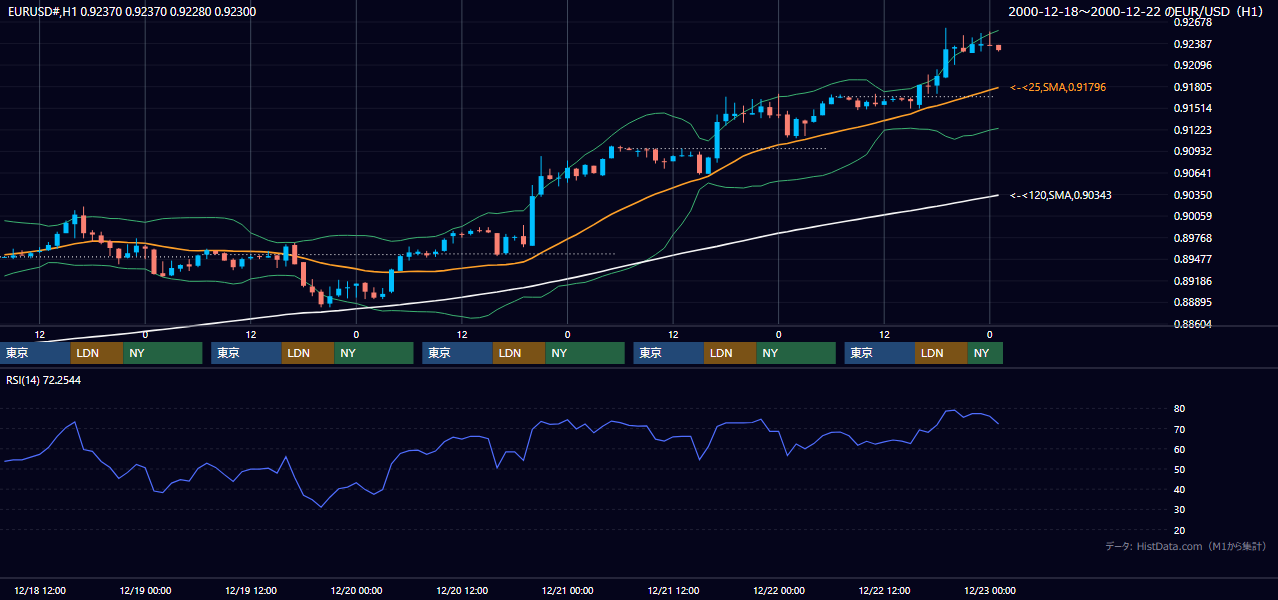This screenshot has height=600, width=1278.
Task: Click RSI axis level 50
Action: [1179, 469]
